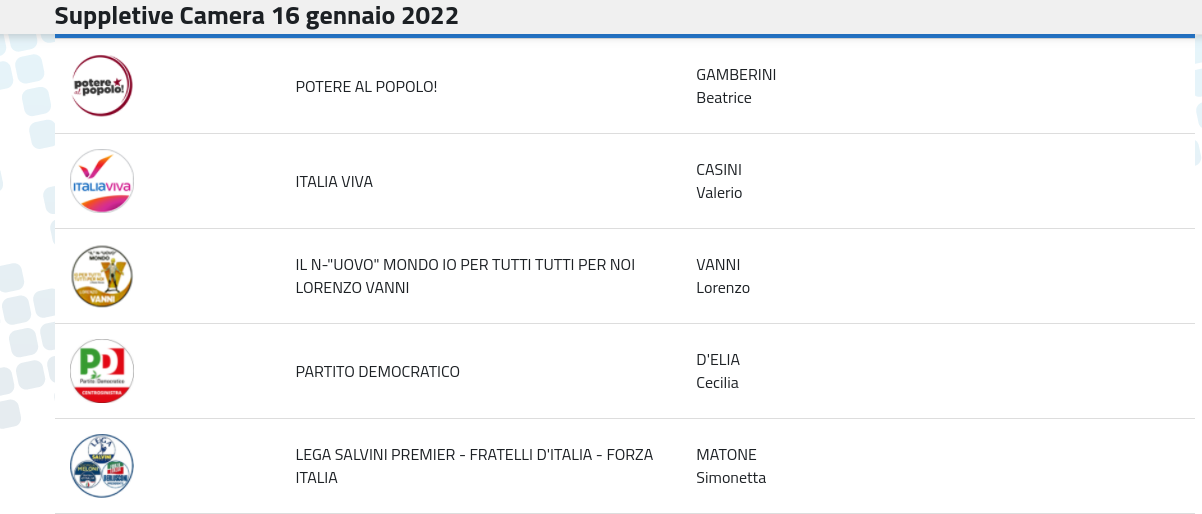Click the Italia Viva party logo
This screenshot has height=514, width=1202.
pyautogui.click(x=102, y=181)
